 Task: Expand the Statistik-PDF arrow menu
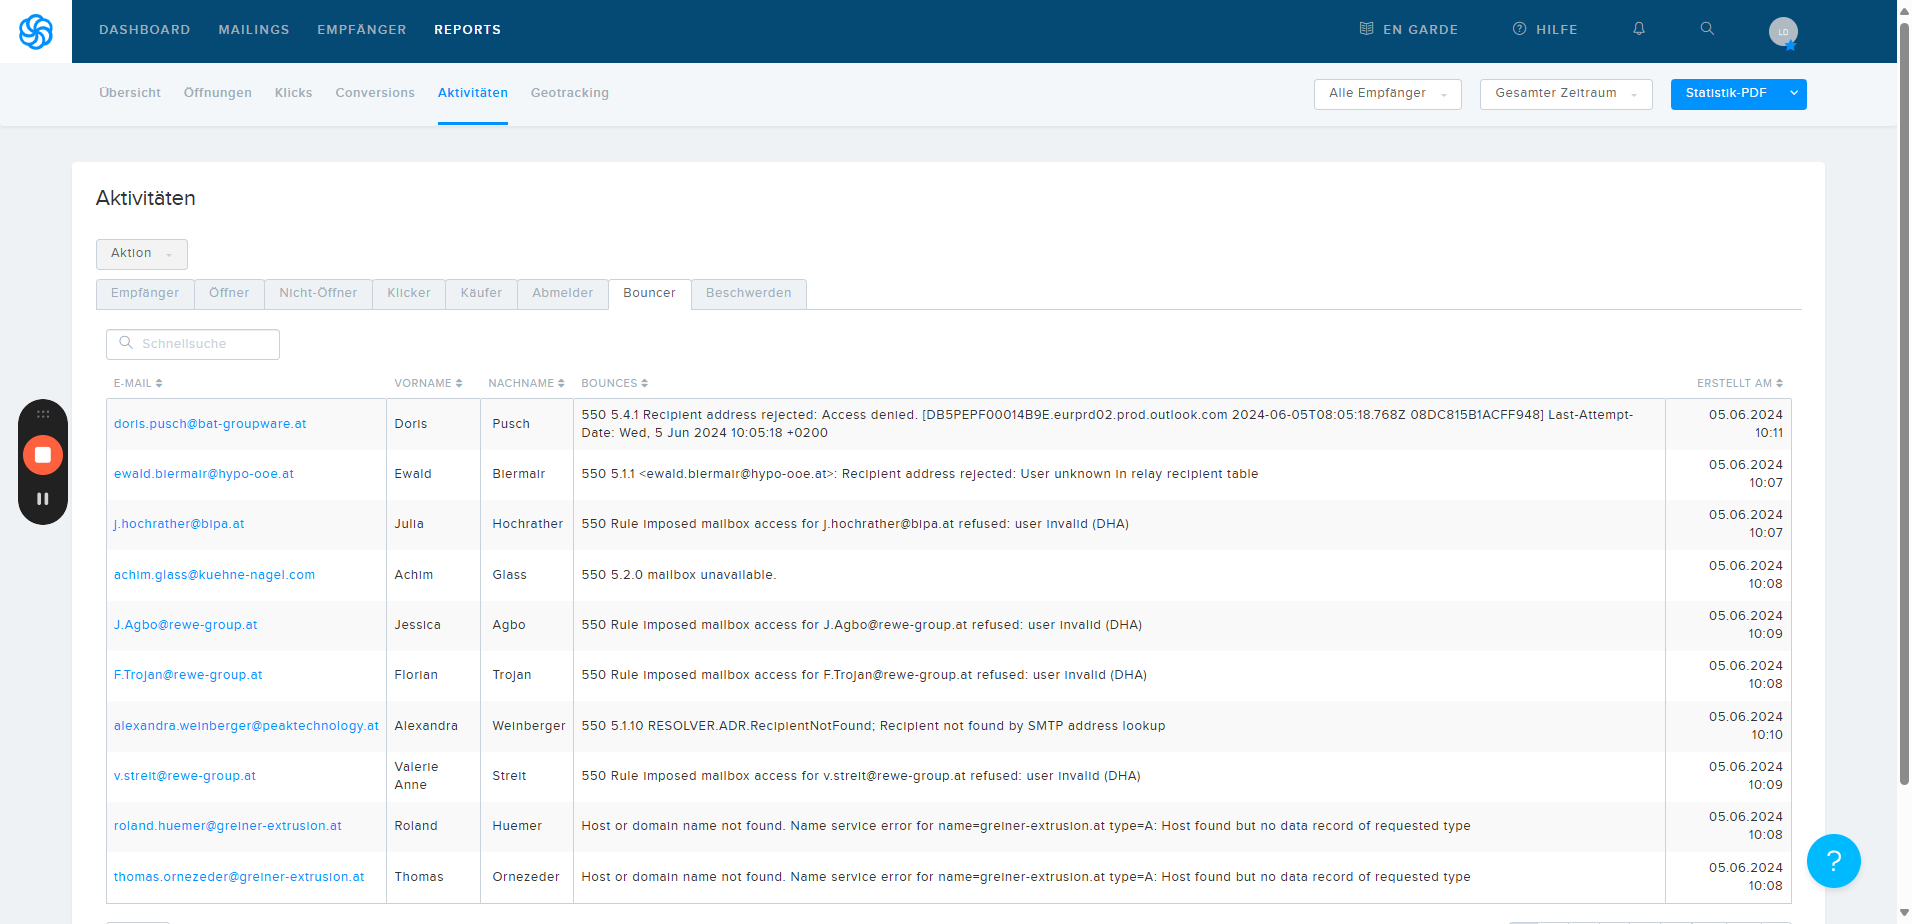[1794, 94]
